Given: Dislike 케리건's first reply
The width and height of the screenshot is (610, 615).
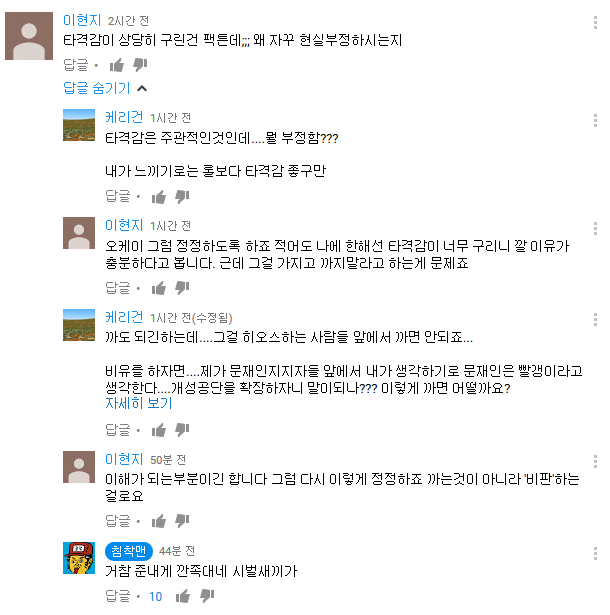Looking at the screenshot, I should 182,197.
